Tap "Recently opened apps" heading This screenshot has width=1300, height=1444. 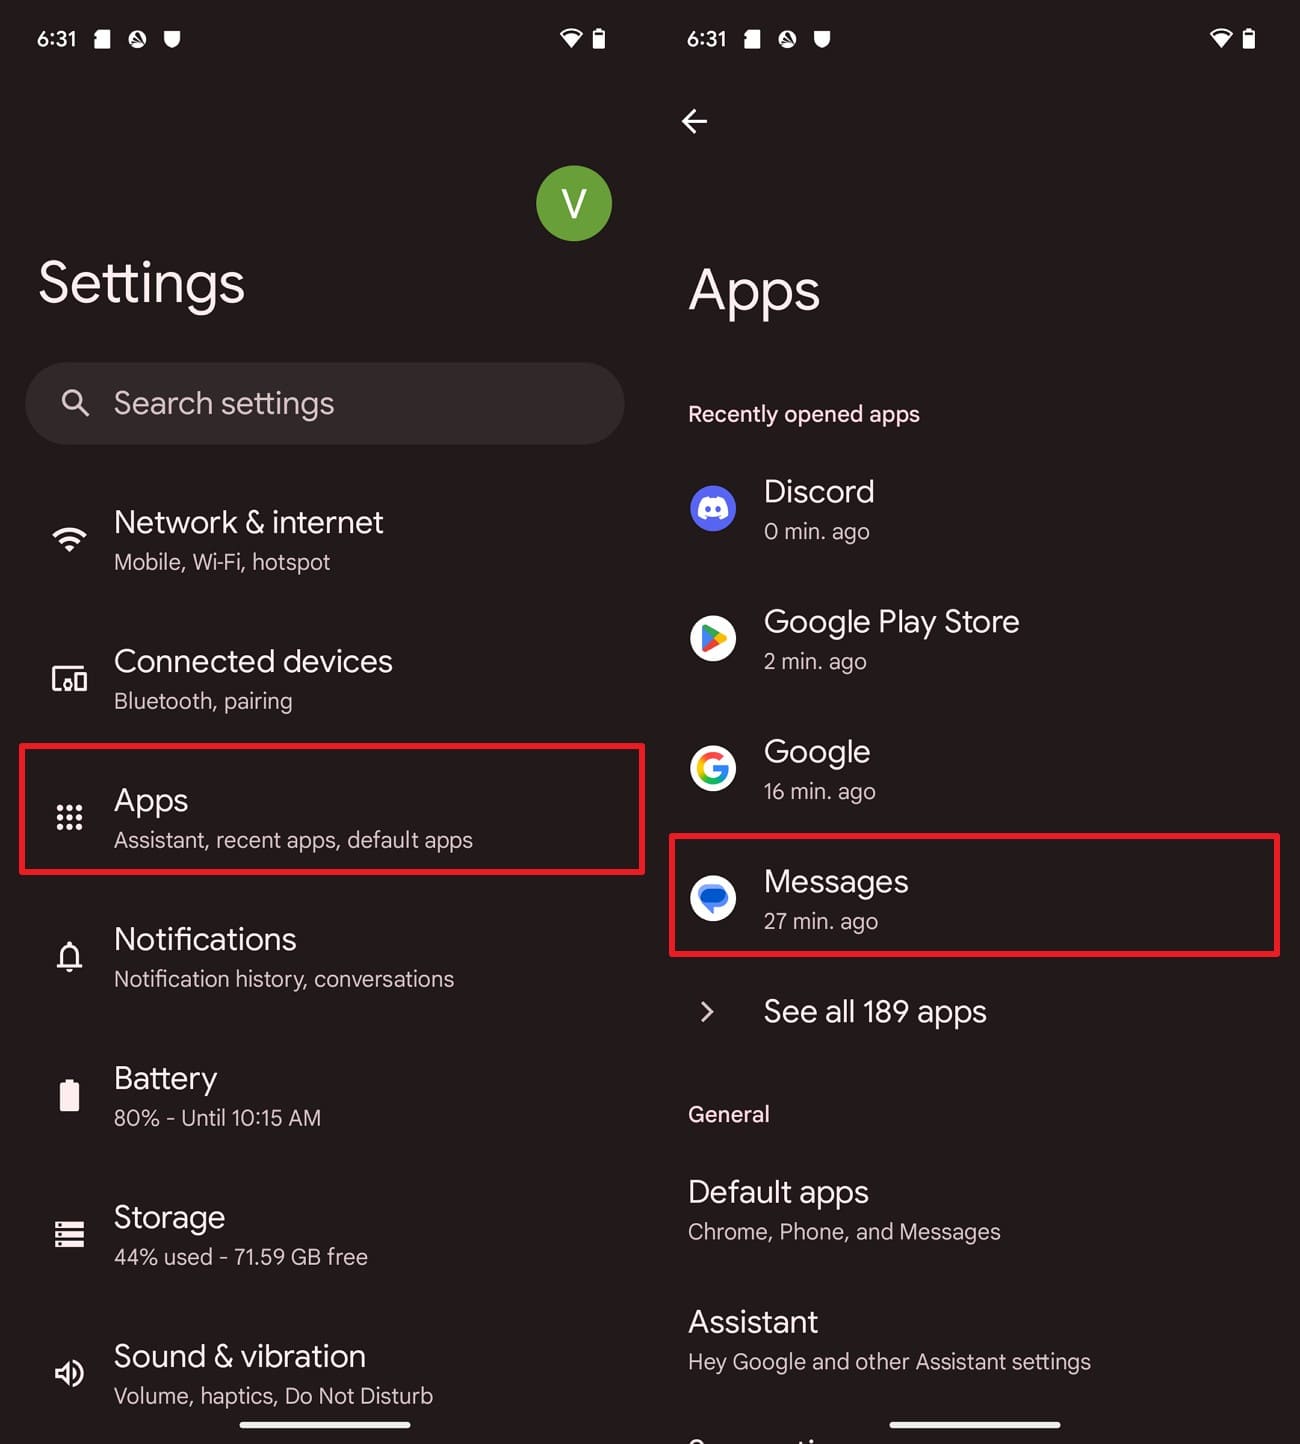pyautogui.click(x=804, y=414)
